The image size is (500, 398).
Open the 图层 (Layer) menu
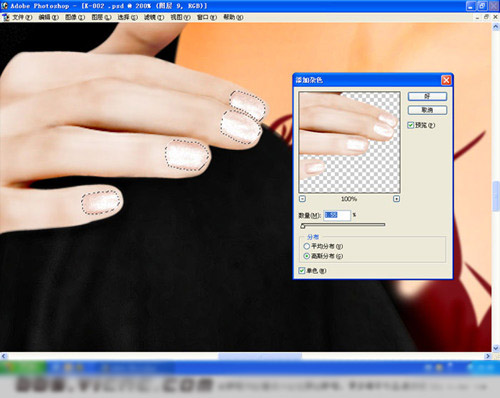pyautogui.click(x=101, y=17)
